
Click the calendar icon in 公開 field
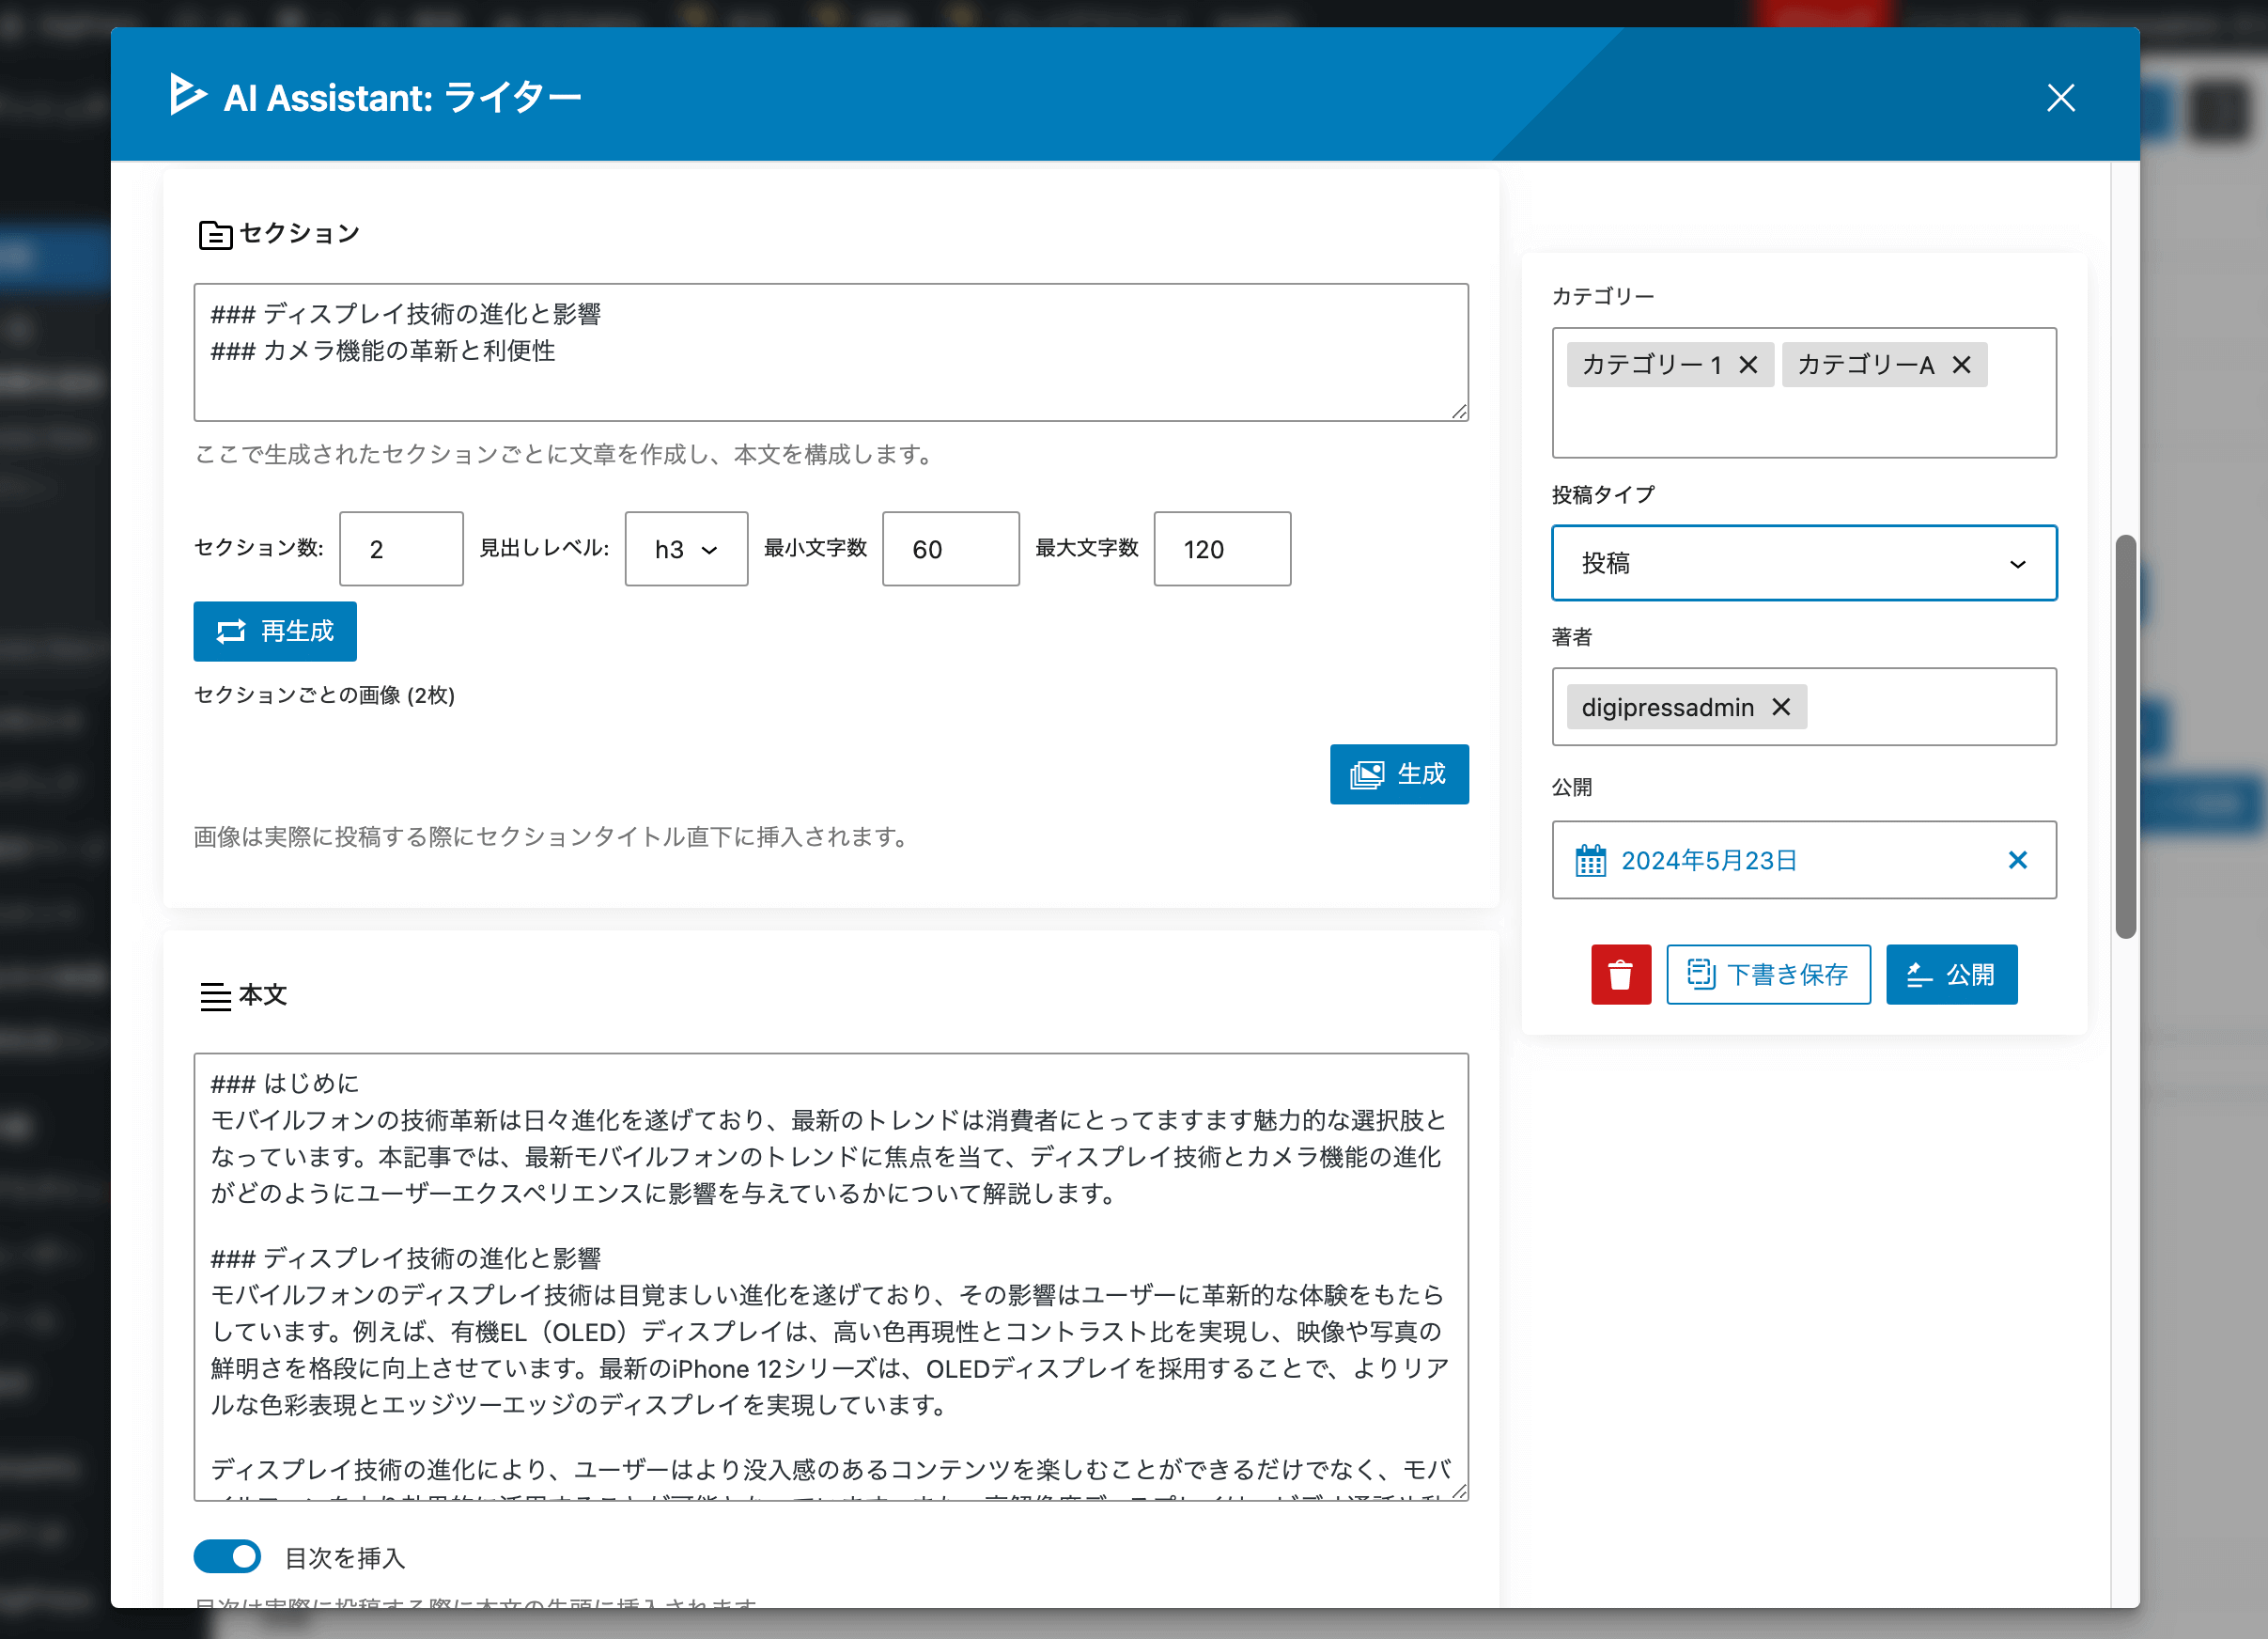pyautogui.click(x=1590, y=860)
